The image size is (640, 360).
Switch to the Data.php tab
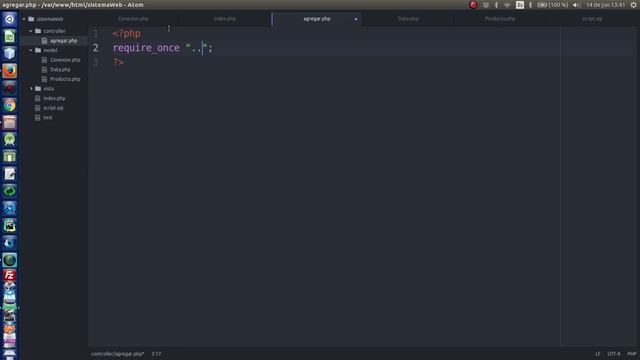point(408,19)
